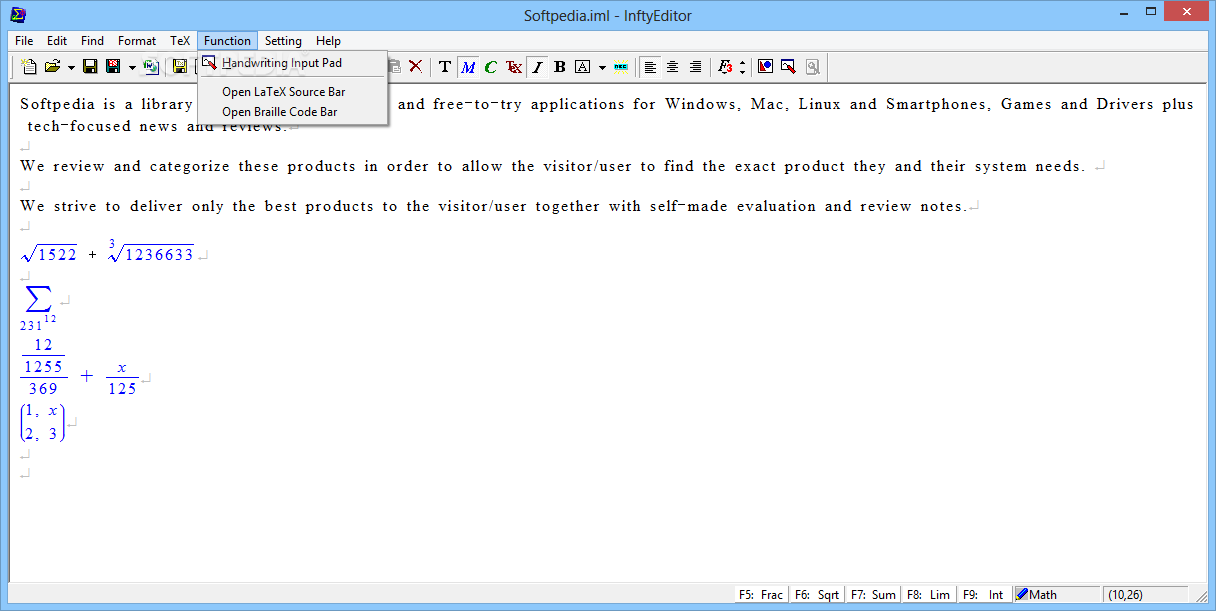
Task: Click the matrix with 1, x, 2, 3
Action: coord(43,423)
